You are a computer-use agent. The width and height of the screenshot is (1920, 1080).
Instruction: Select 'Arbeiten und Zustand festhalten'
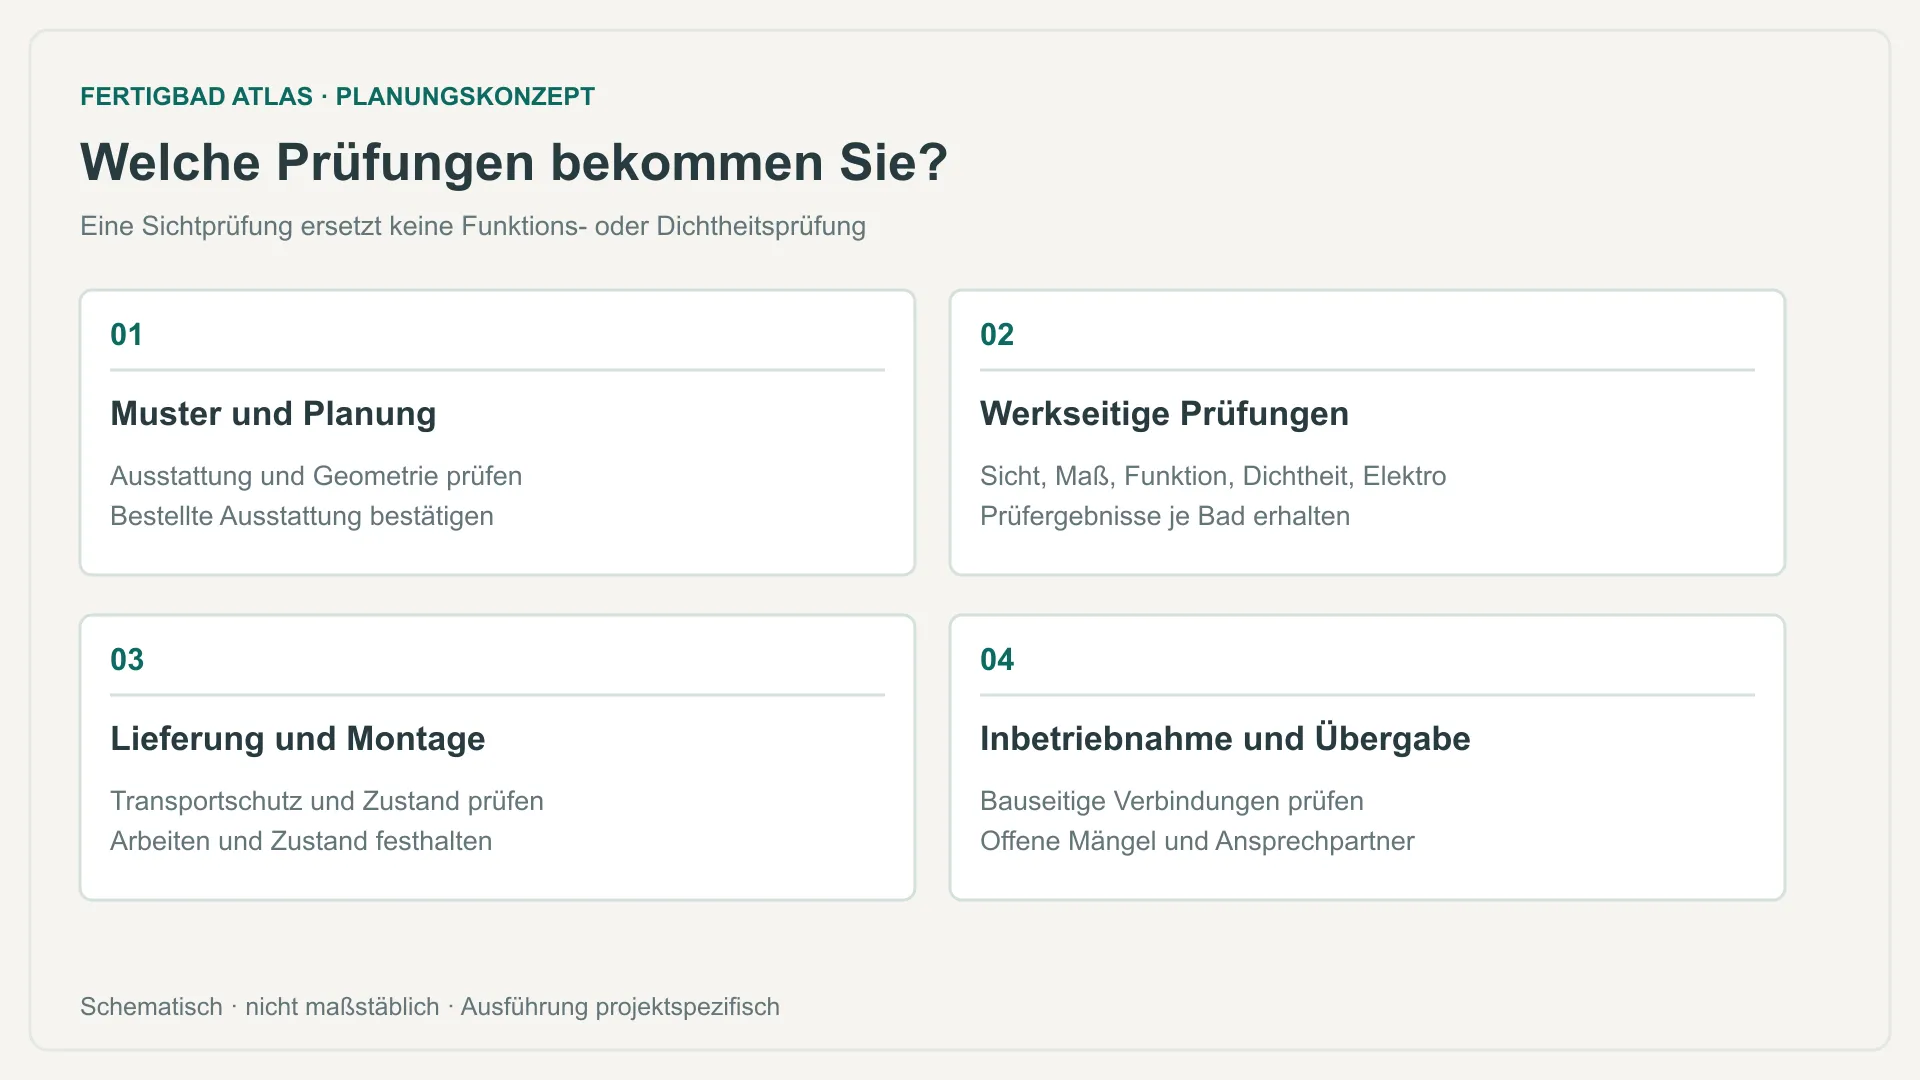(301, 841)
